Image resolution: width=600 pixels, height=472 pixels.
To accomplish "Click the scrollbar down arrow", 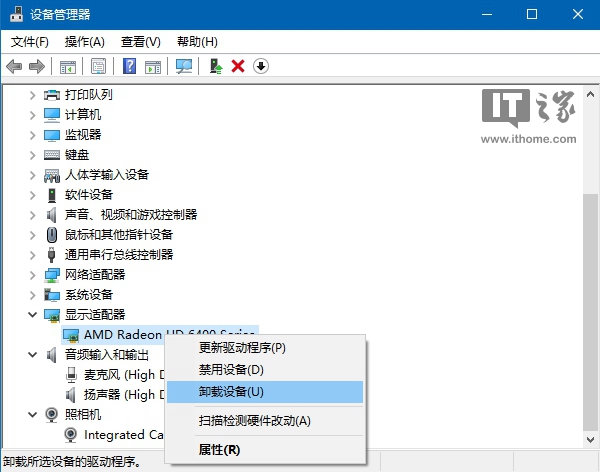I will point(590,440).
